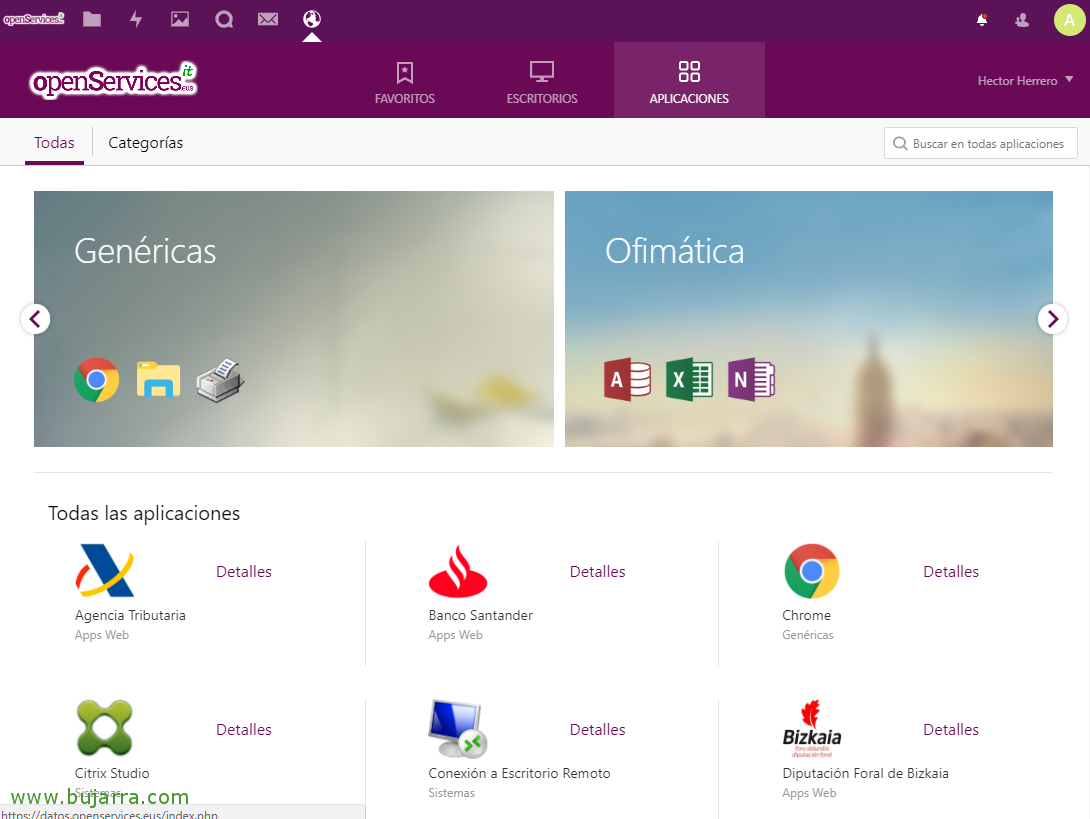Show next category with right carousel arrow
The width and height of the screenshot is (1090, 819).
pos(1052,319)
